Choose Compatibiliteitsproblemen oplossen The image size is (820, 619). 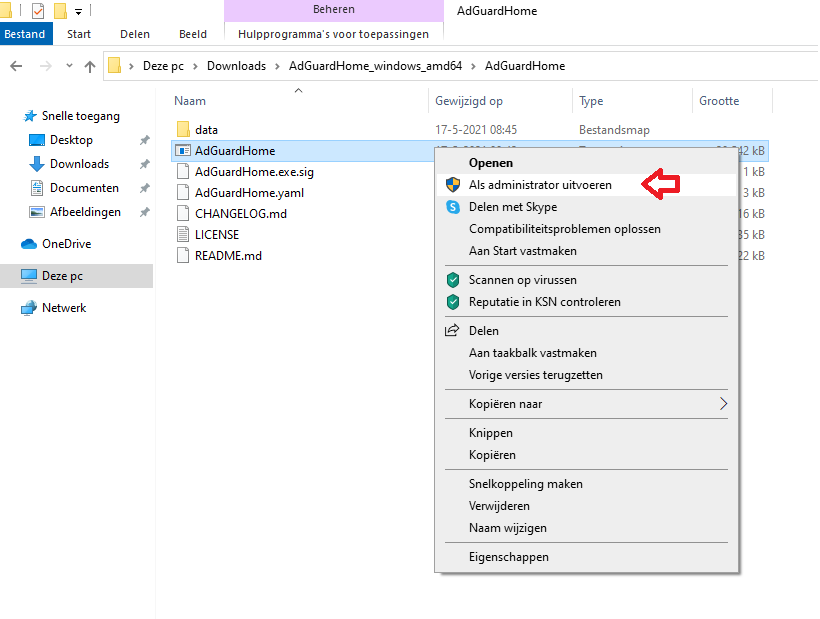pos(586,229)
